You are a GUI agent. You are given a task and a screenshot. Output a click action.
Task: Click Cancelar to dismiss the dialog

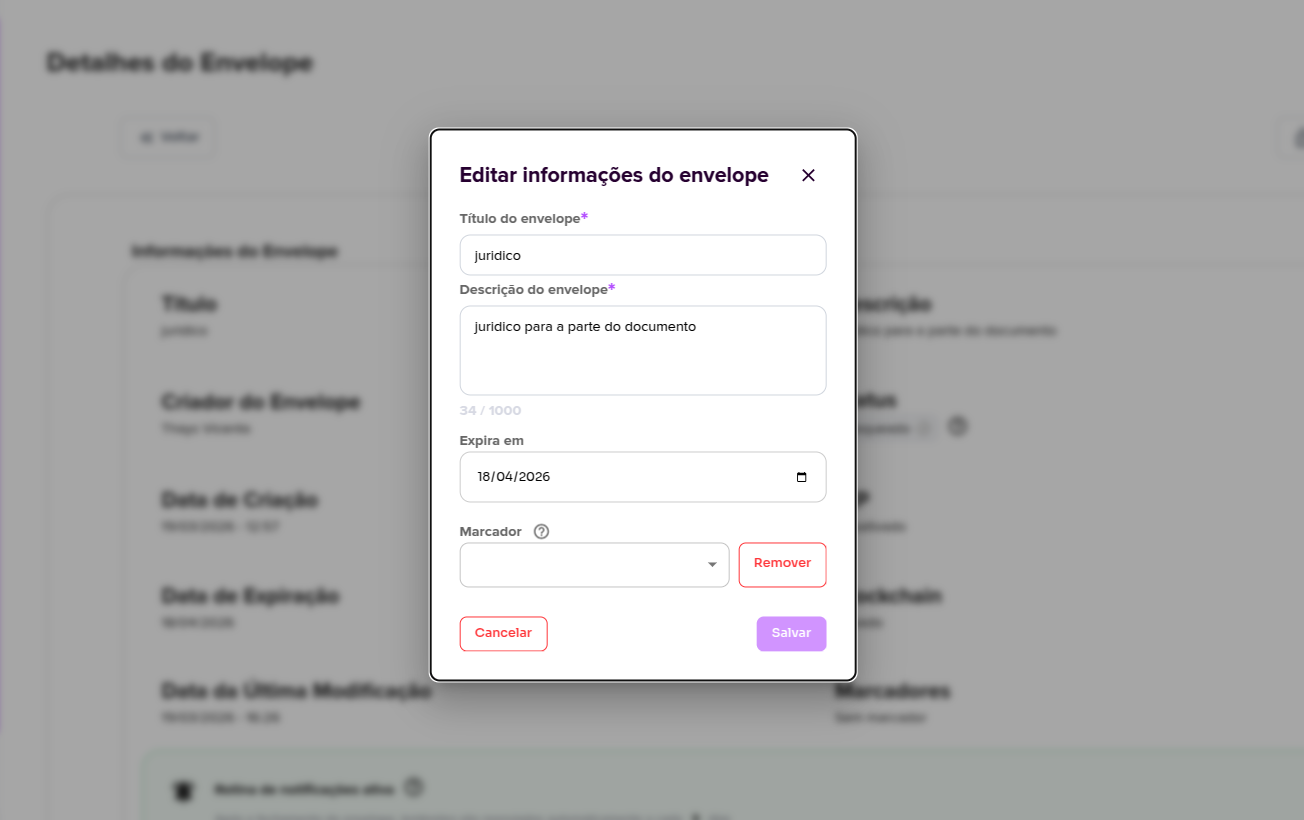[x=503, y=633]
